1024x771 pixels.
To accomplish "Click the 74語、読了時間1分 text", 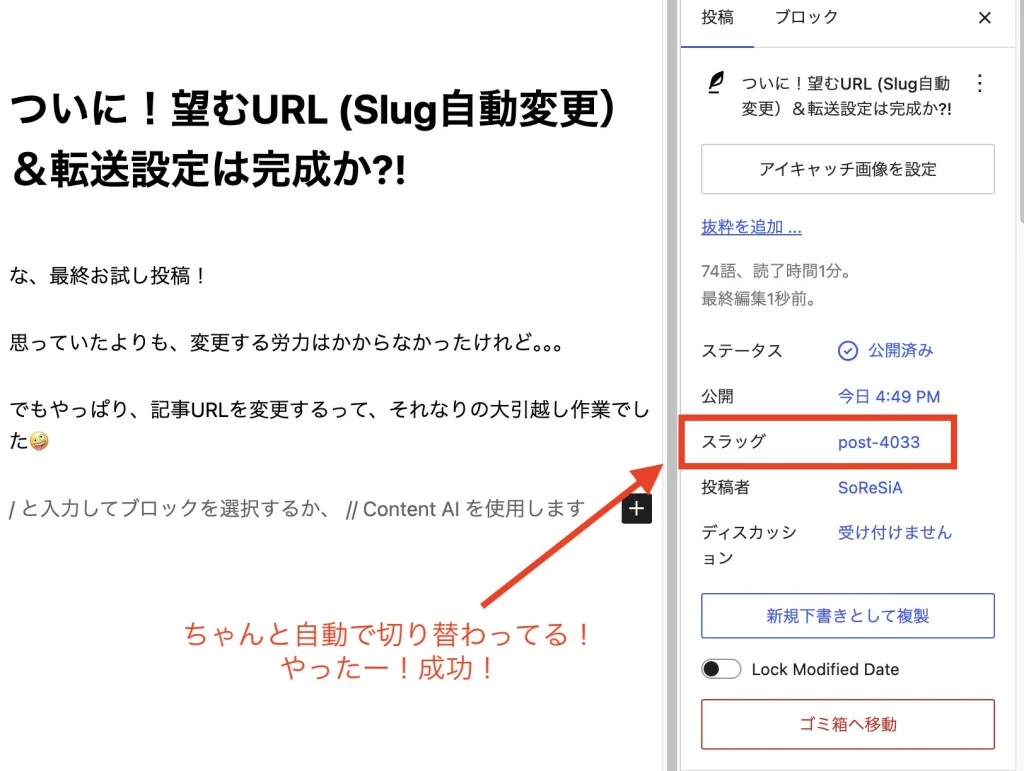I will (776, 271).
